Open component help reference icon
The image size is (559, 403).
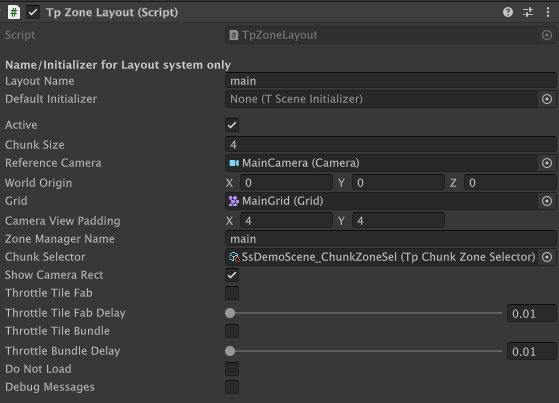point(508,12)
